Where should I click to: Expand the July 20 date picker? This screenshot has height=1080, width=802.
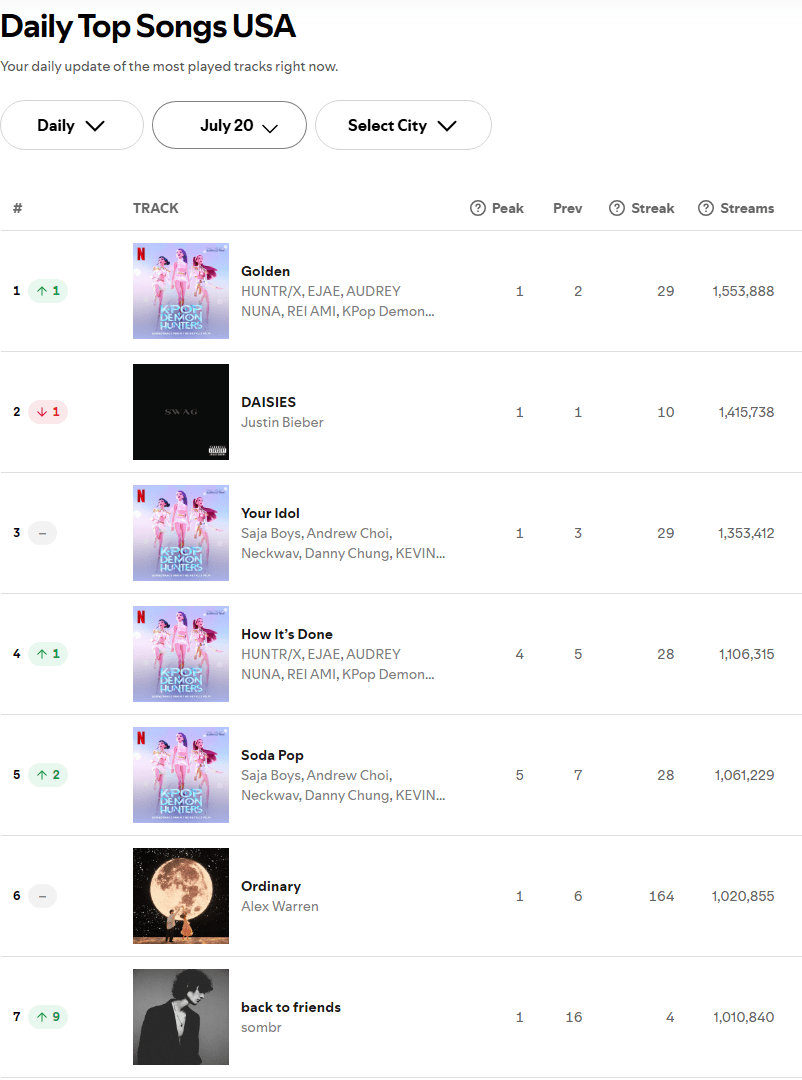(x=229, y=125)
